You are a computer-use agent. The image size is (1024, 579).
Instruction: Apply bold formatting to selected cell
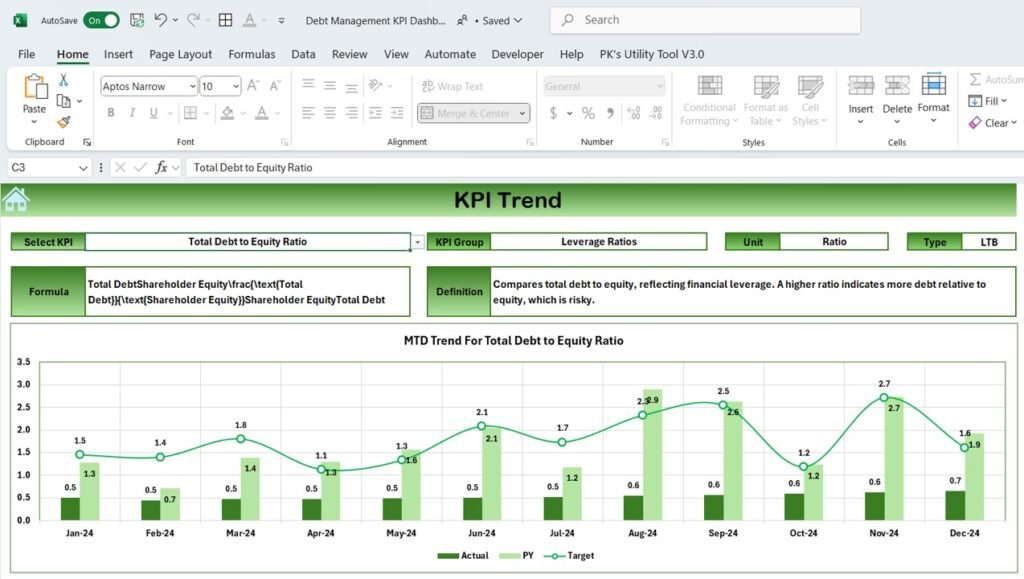tap(111, 112)
